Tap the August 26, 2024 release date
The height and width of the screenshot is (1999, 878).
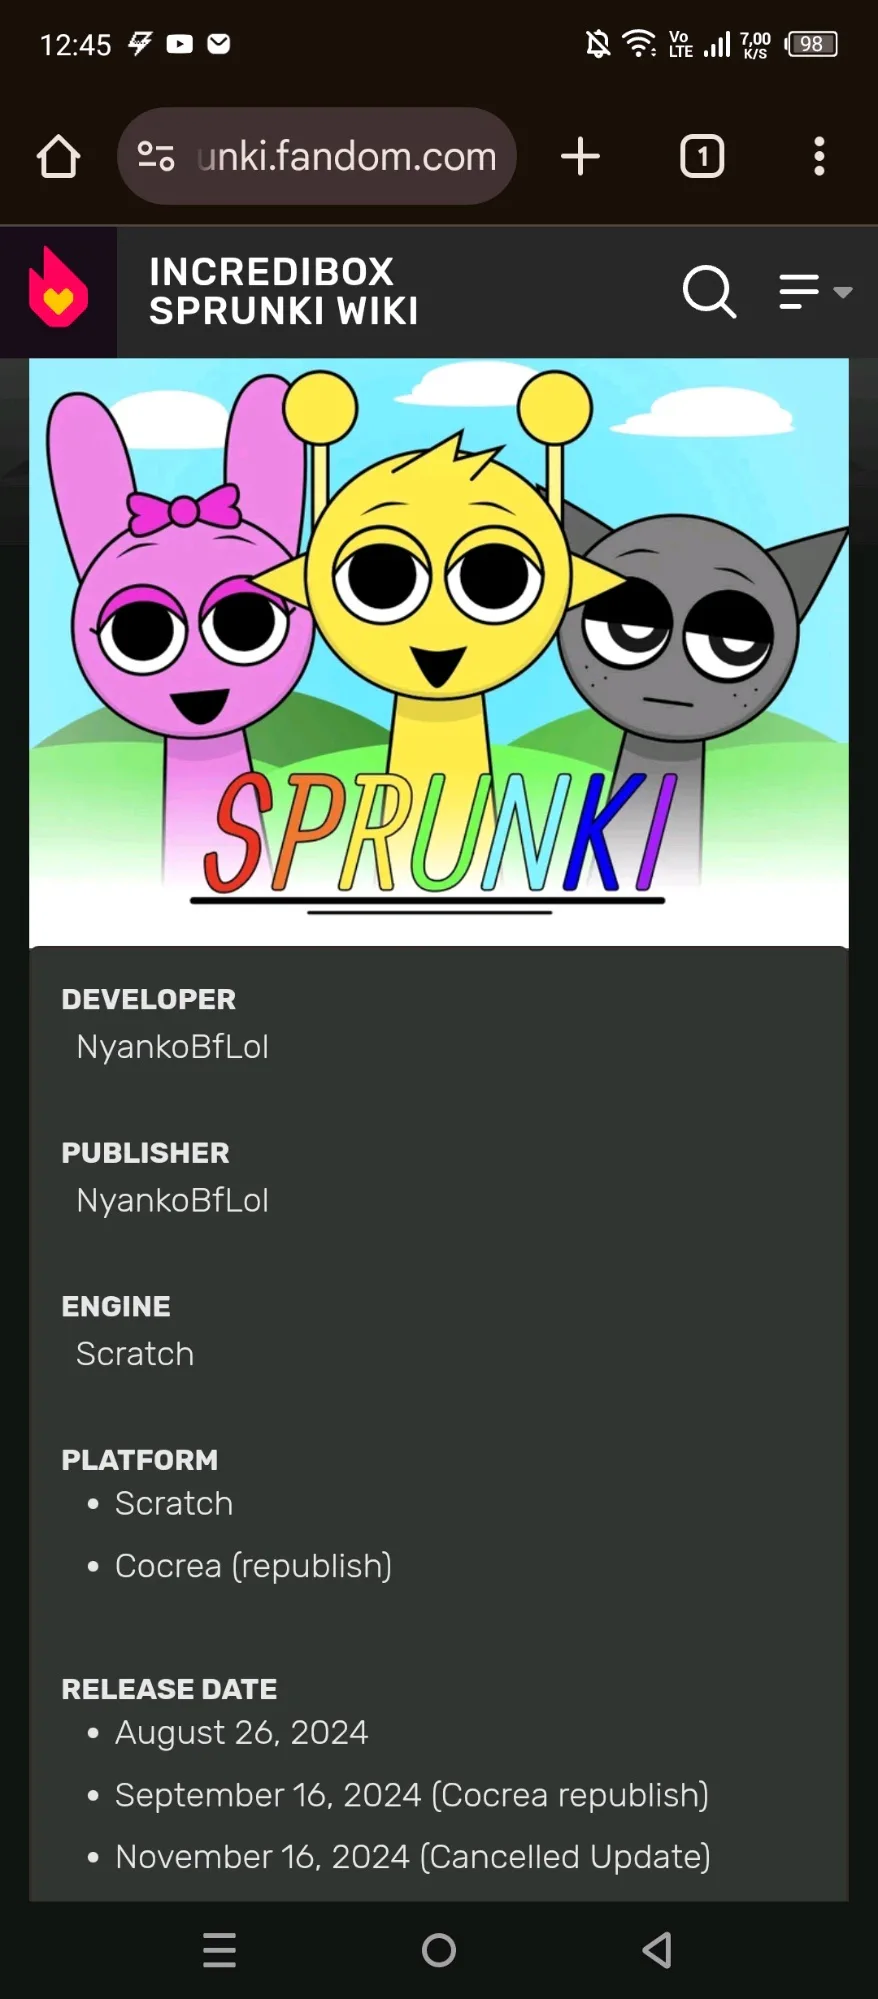(241, 1733)
